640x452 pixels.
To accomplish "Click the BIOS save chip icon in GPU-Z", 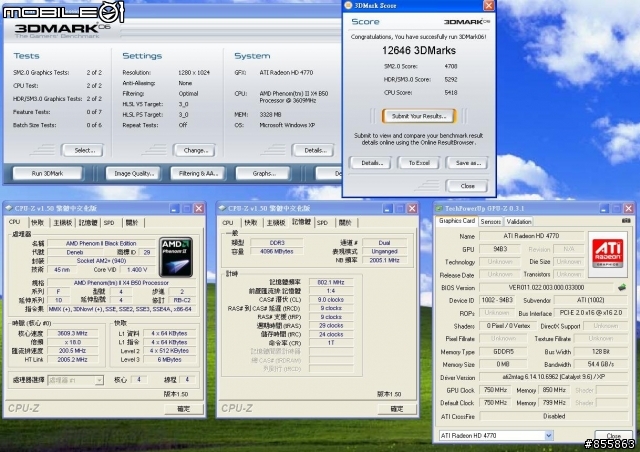I will 622,287.
